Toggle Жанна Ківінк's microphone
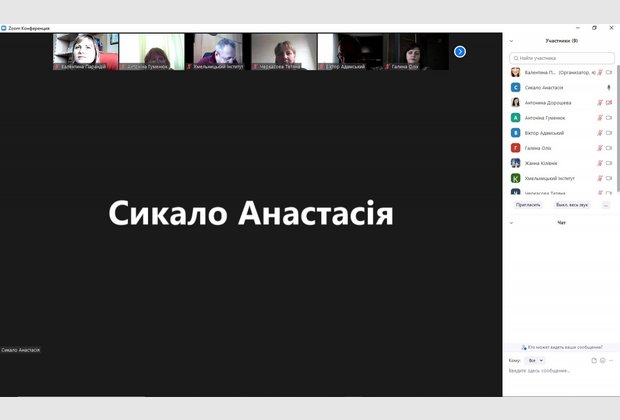The image size is (620, 420). pyautogui.click(x=600, y=163)
